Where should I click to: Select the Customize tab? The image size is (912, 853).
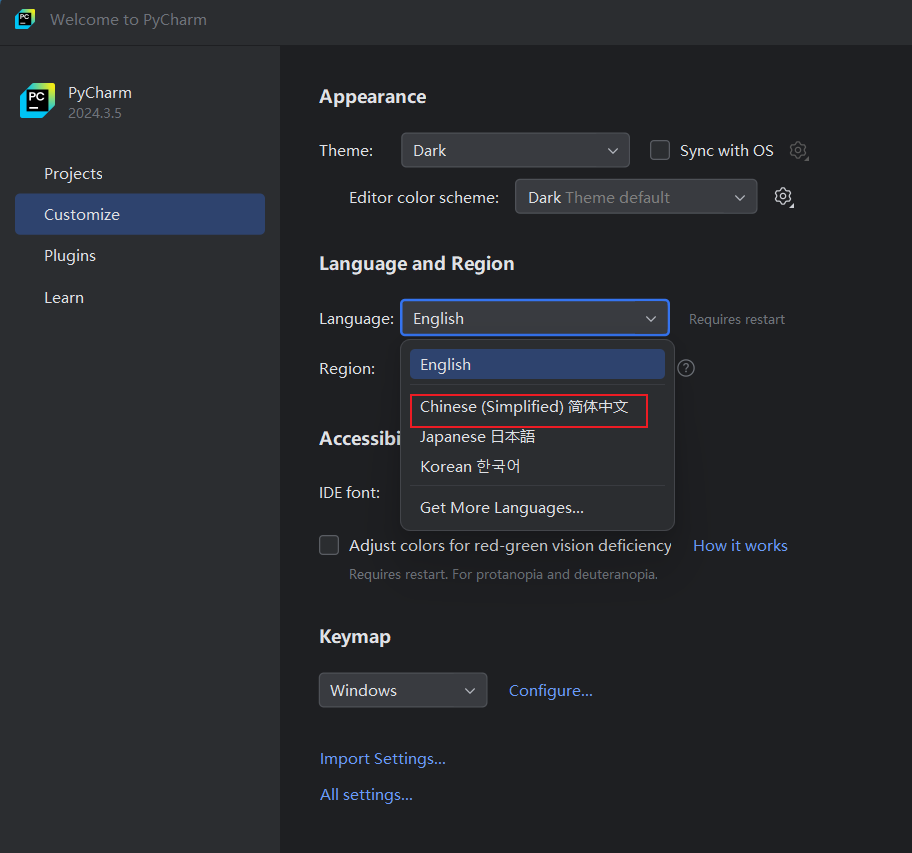(140, 215)
